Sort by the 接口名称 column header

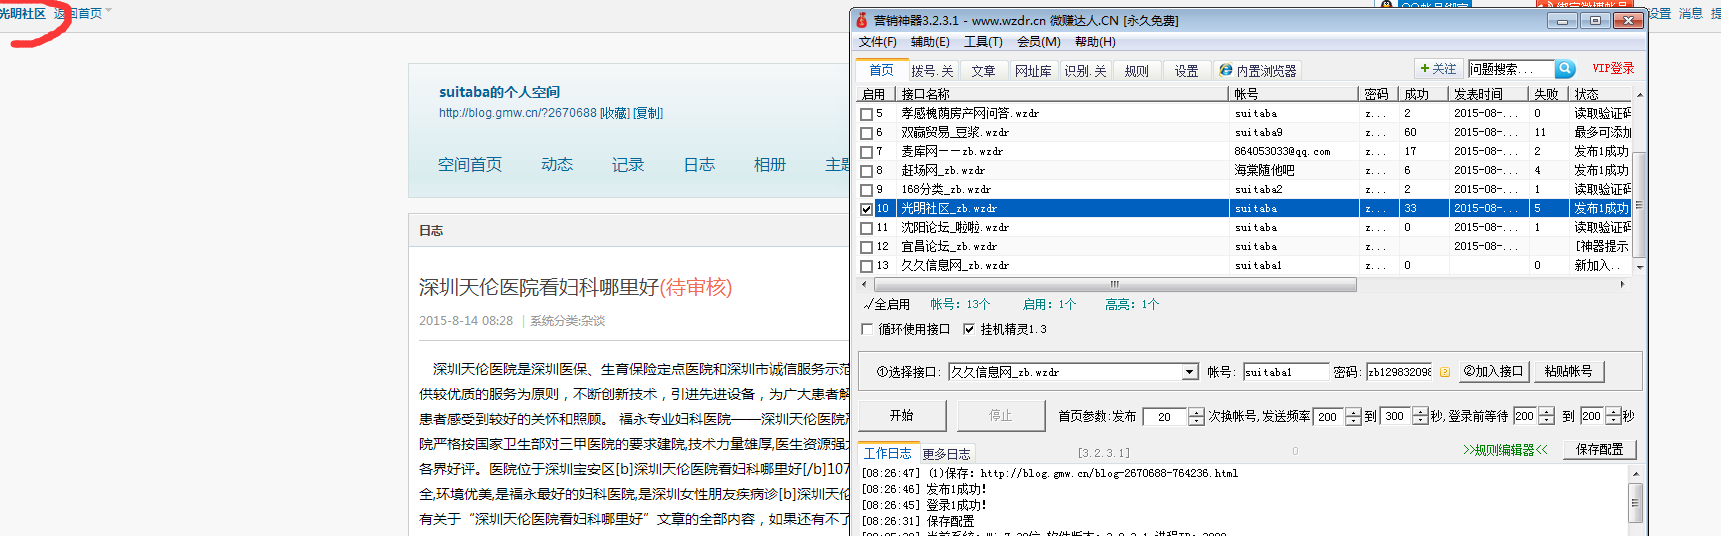pos(1062,94)
